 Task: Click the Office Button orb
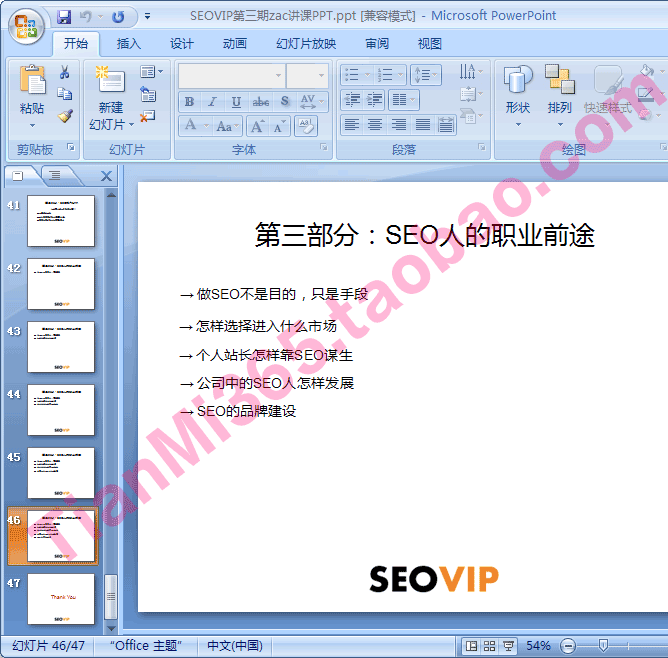[x=26, y=26]
